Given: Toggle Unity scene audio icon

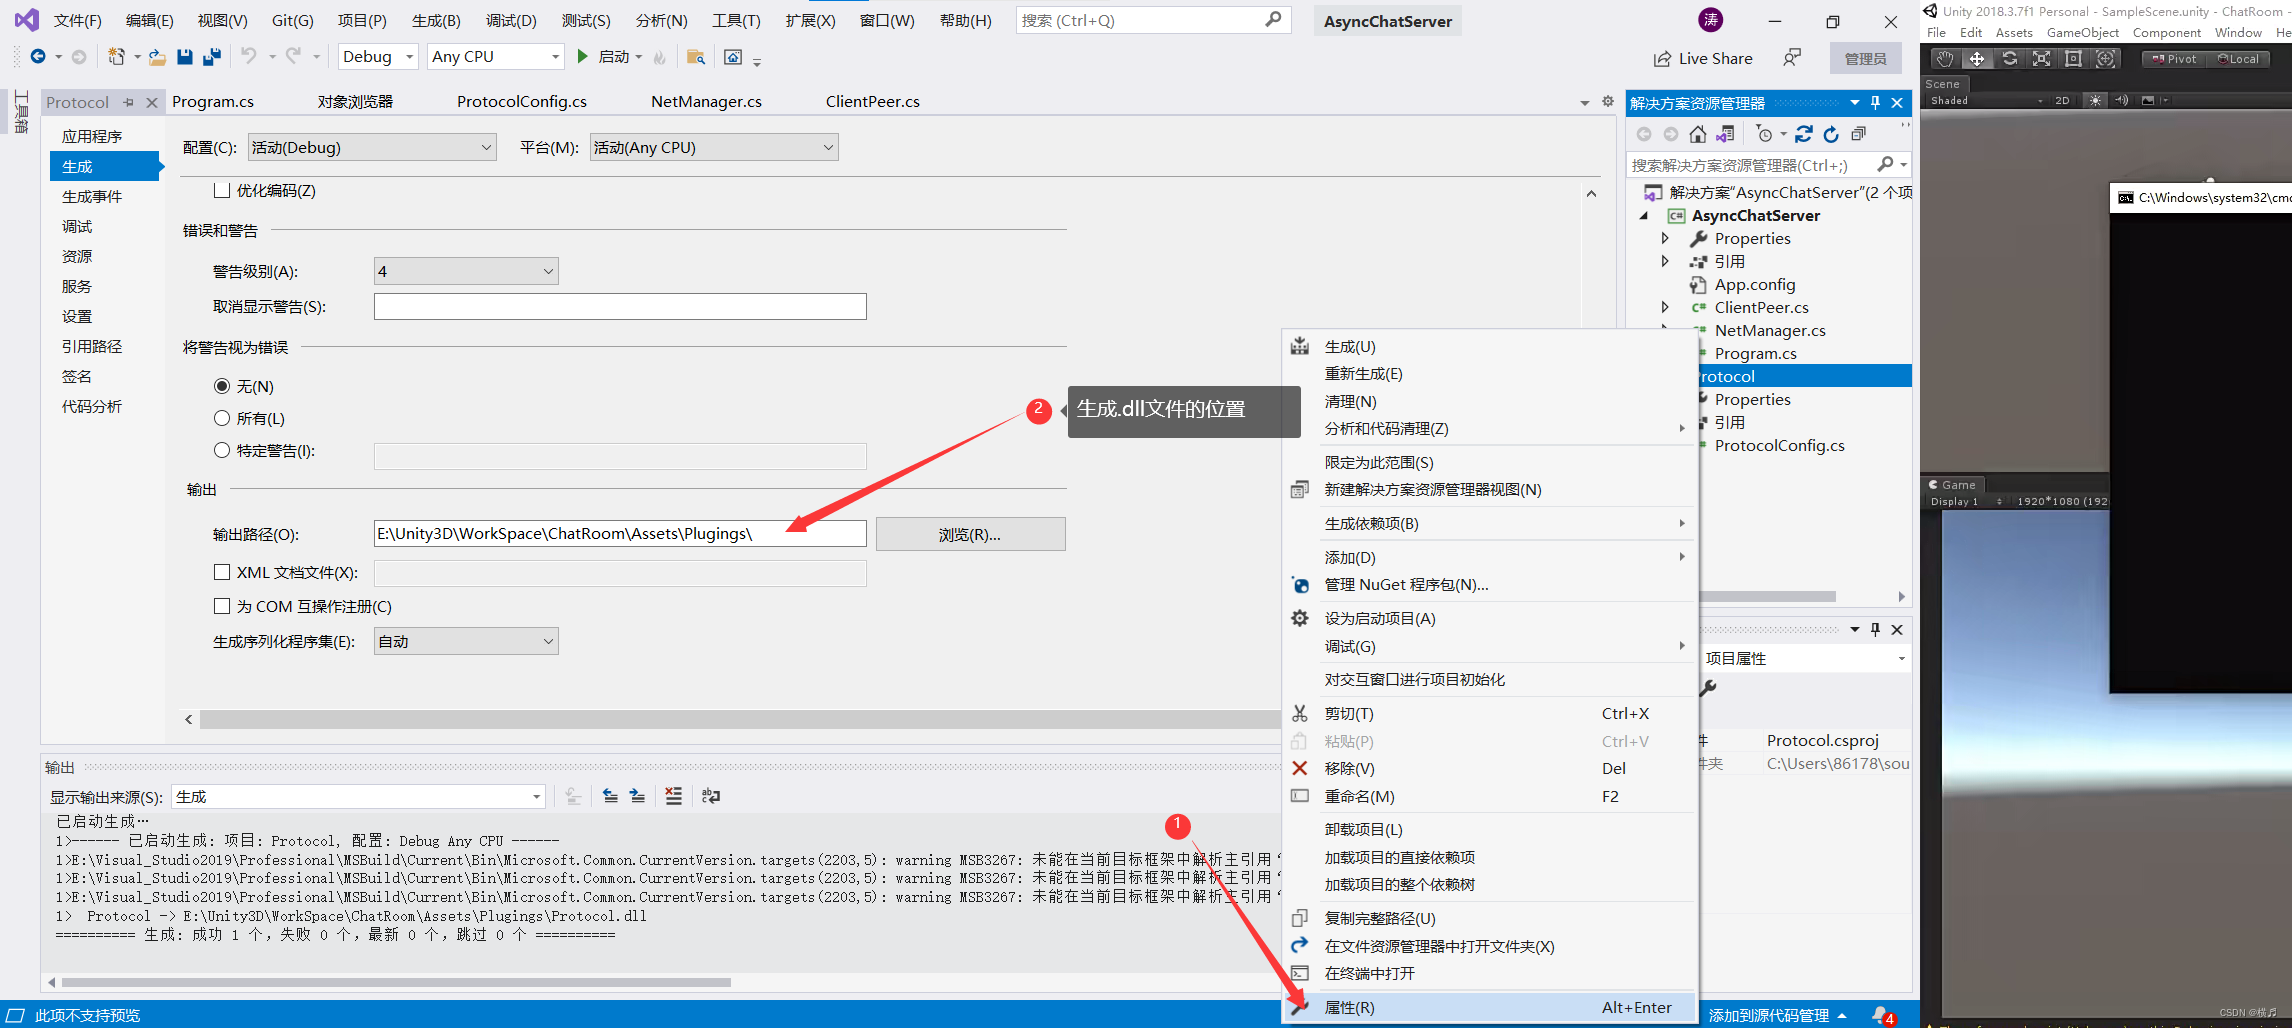Looking at the screenshot, I should pyautogui.click(x=2121, y=100).
